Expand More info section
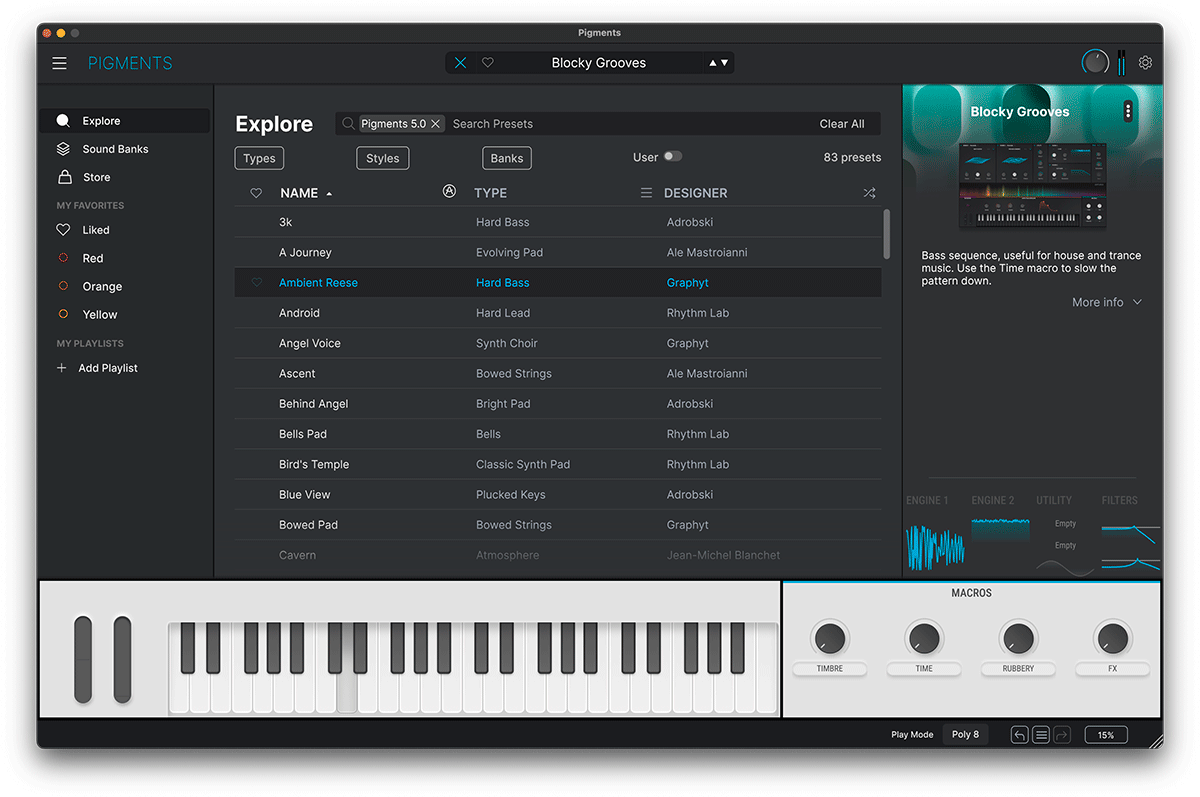The image size is (1200, 797). click(x=1106, y=302)
